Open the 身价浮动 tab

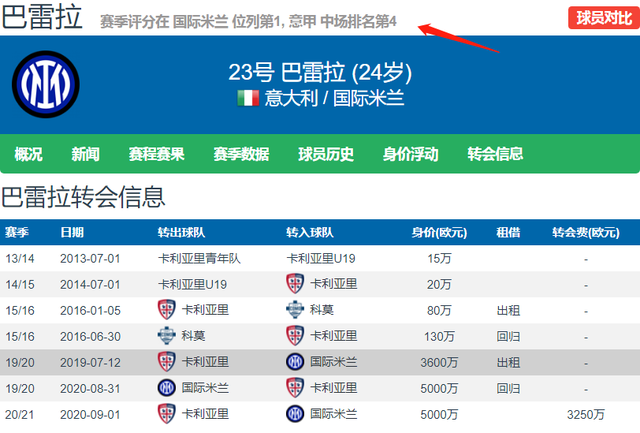(411, 154)
